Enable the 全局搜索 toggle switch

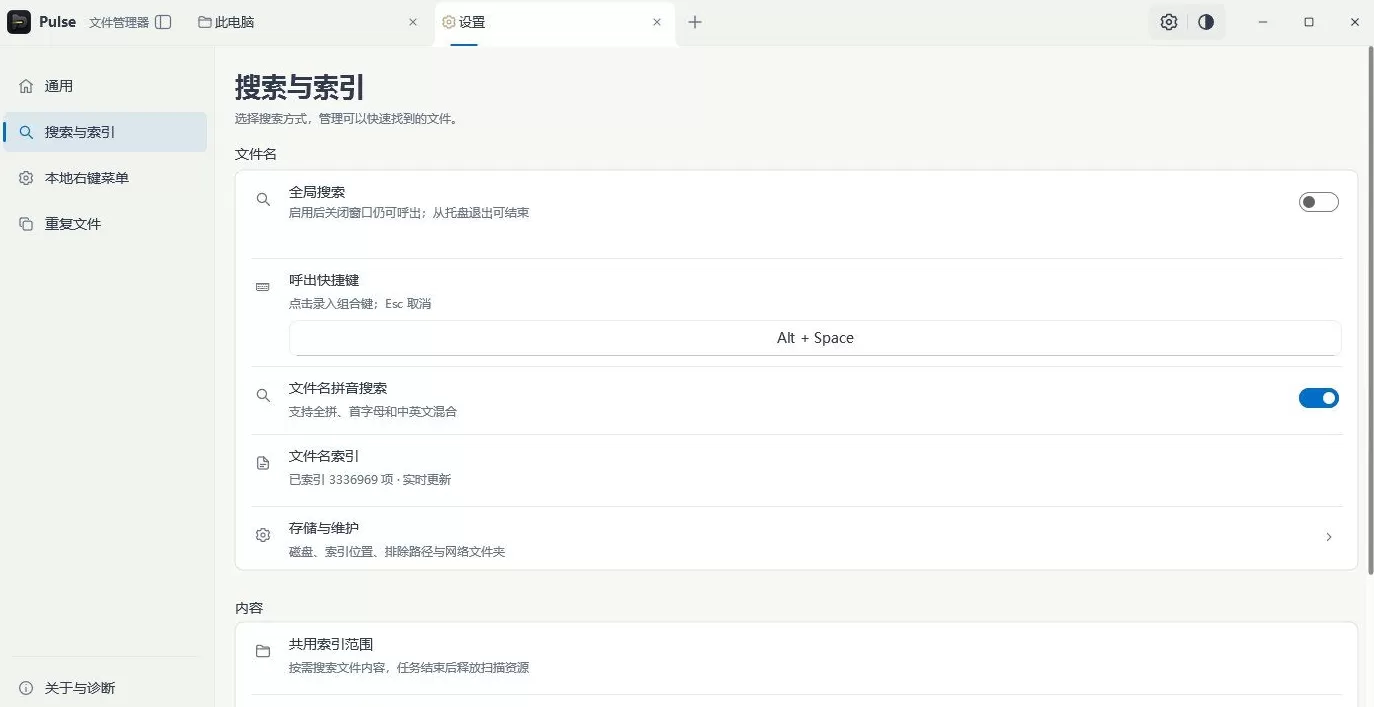point(1318,202)
